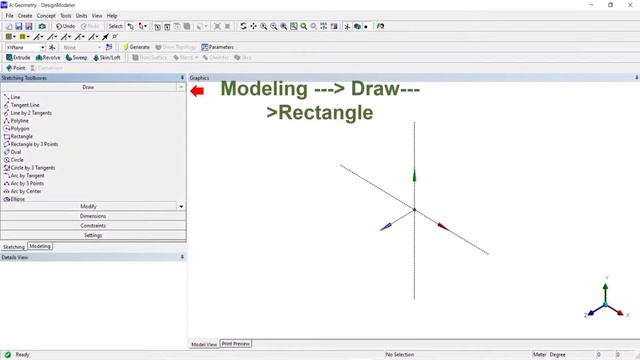
Task: Open the Create menu
Action: [25, 16]
